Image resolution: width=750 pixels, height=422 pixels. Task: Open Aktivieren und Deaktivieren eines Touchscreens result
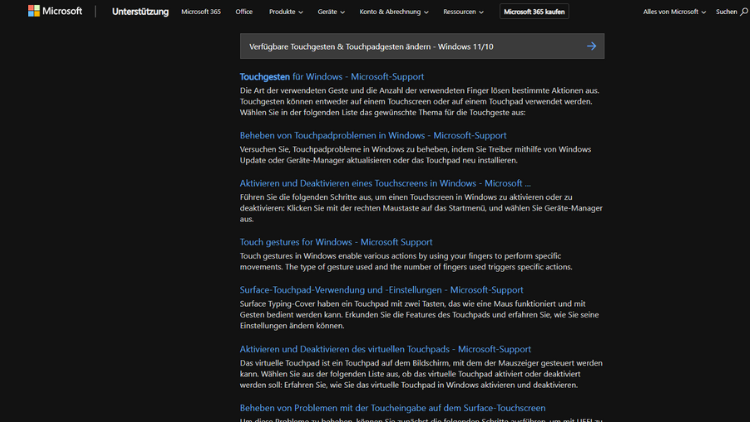coord(385,183)
